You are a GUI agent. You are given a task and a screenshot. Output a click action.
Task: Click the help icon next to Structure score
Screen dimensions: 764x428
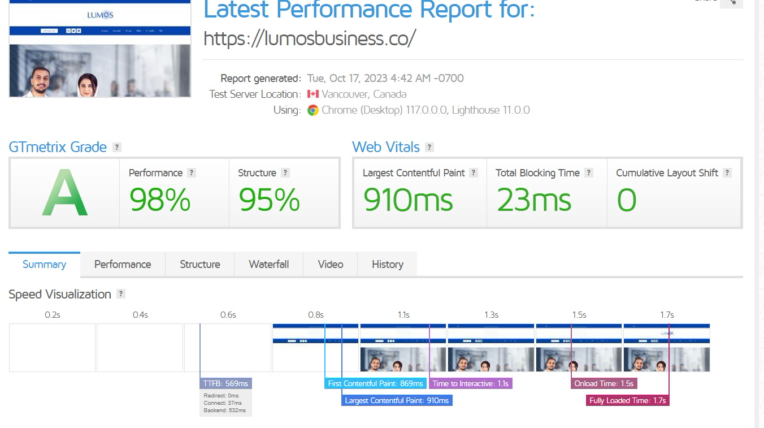286,173
